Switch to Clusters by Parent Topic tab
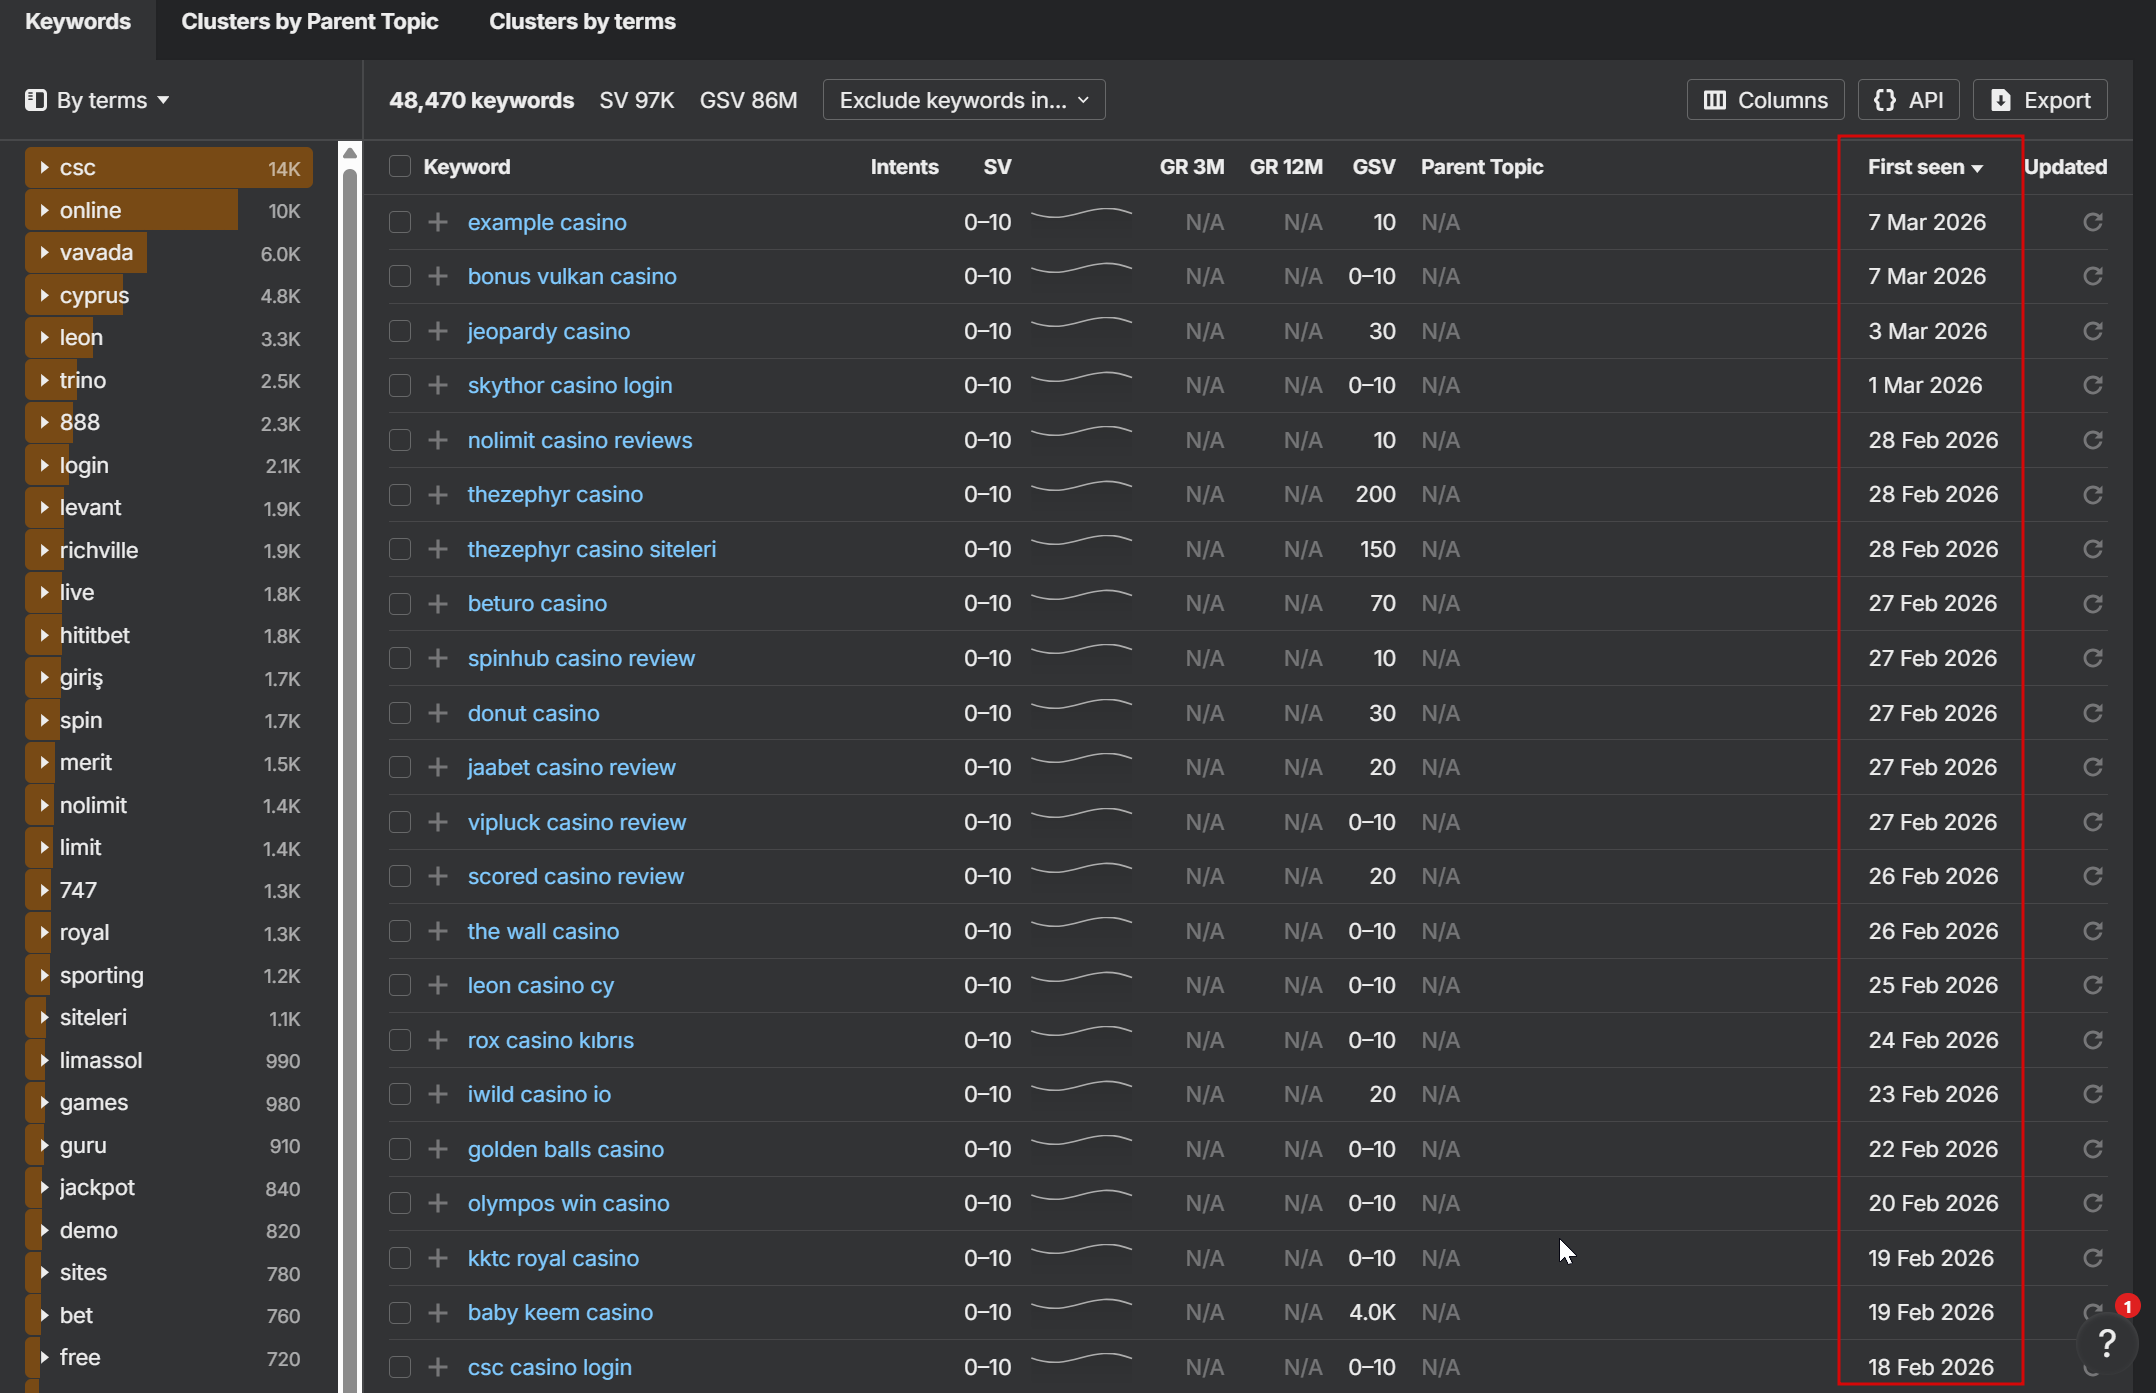The image size is (2156, 1393). click(x=309, y=22)
